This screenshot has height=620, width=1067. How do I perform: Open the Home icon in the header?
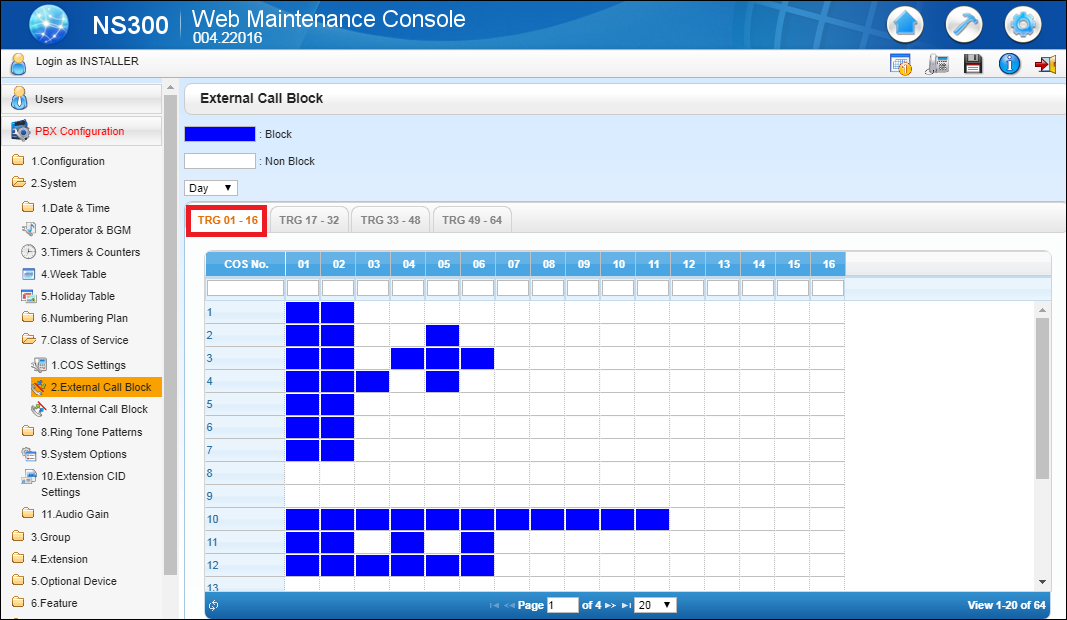click(905, 23)
